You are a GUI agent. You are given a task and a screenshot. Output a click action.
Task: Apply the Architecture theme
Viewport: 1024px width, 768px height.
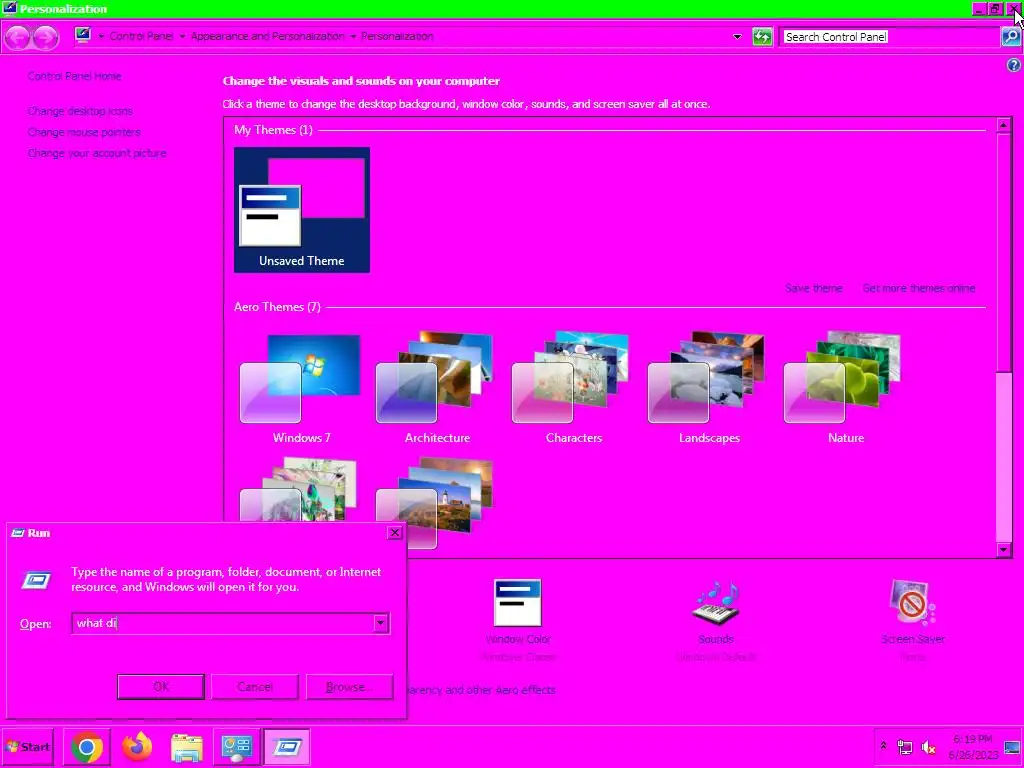(437, 389)
